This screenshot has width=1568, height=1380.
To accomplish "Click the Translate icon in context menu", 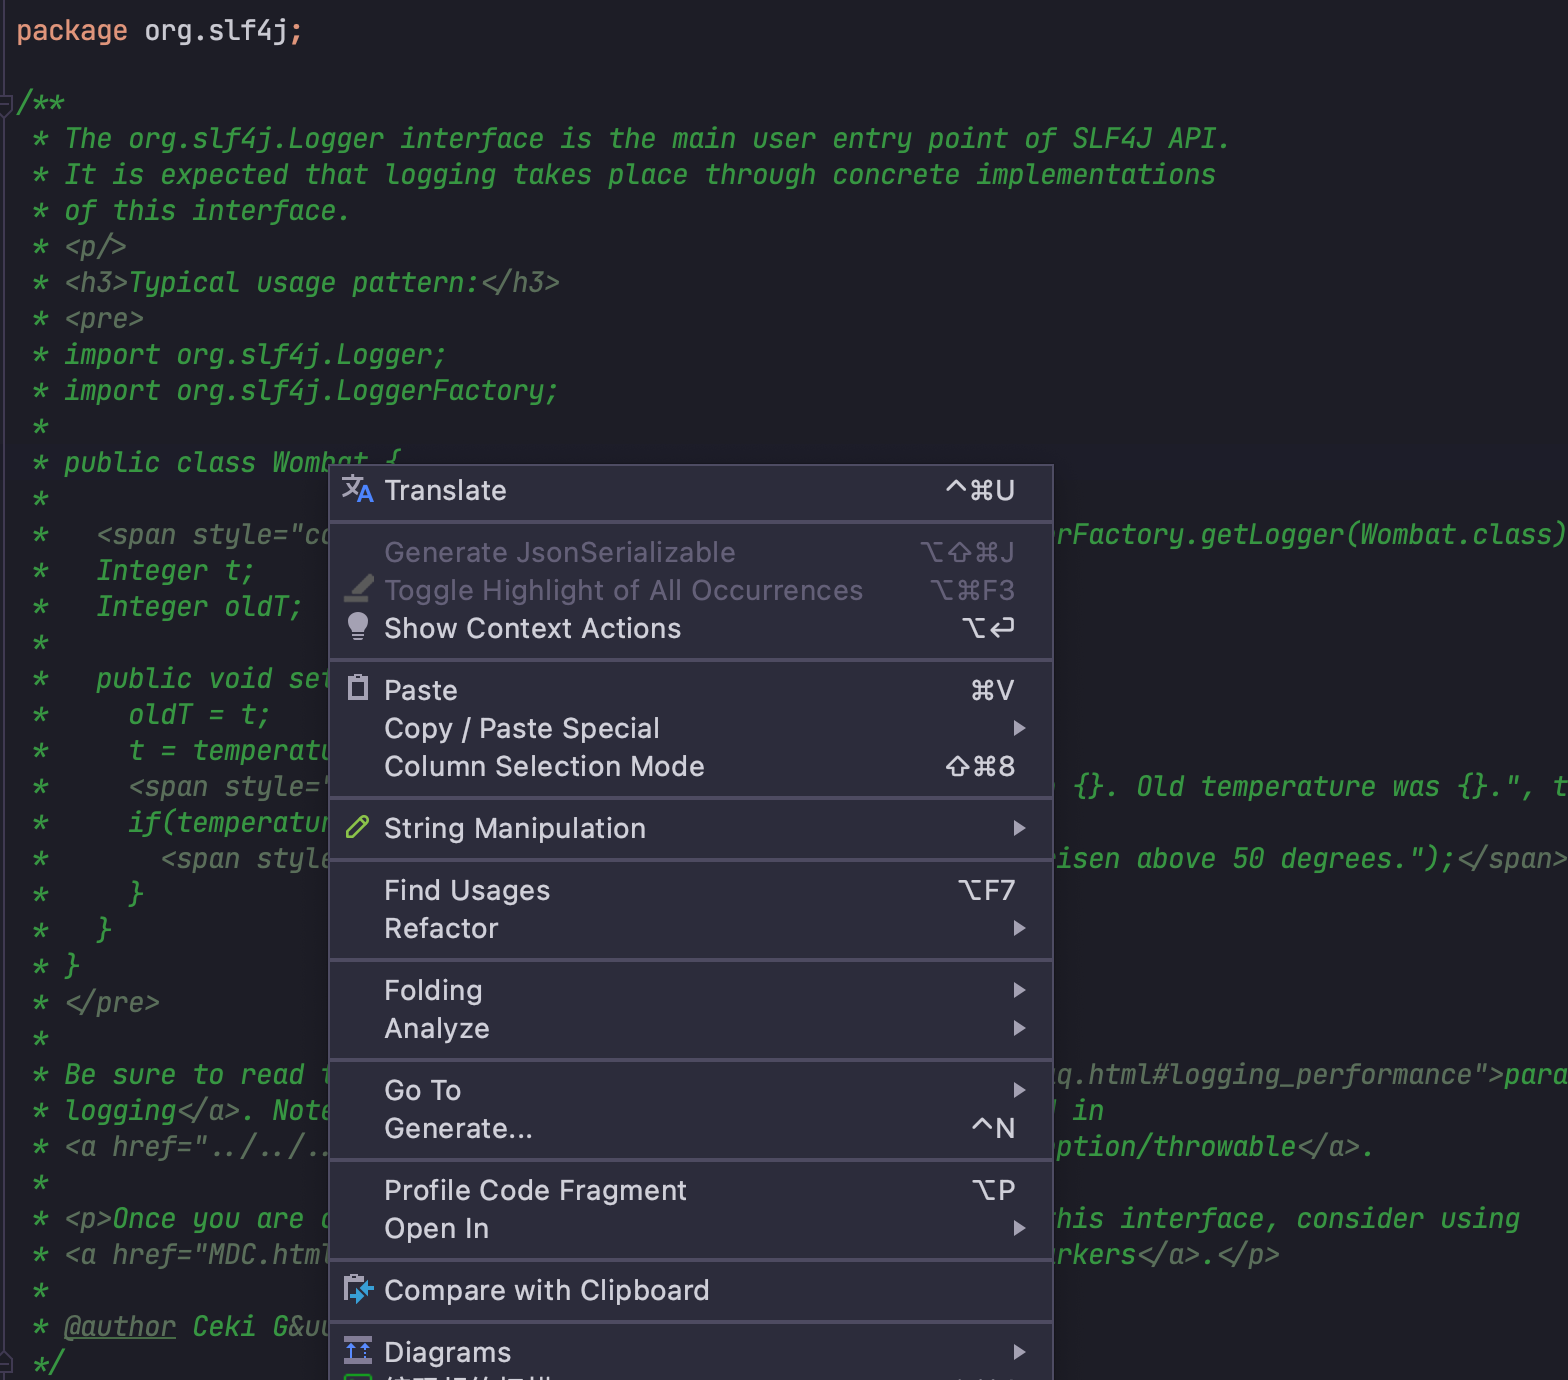I will [357, 490].
